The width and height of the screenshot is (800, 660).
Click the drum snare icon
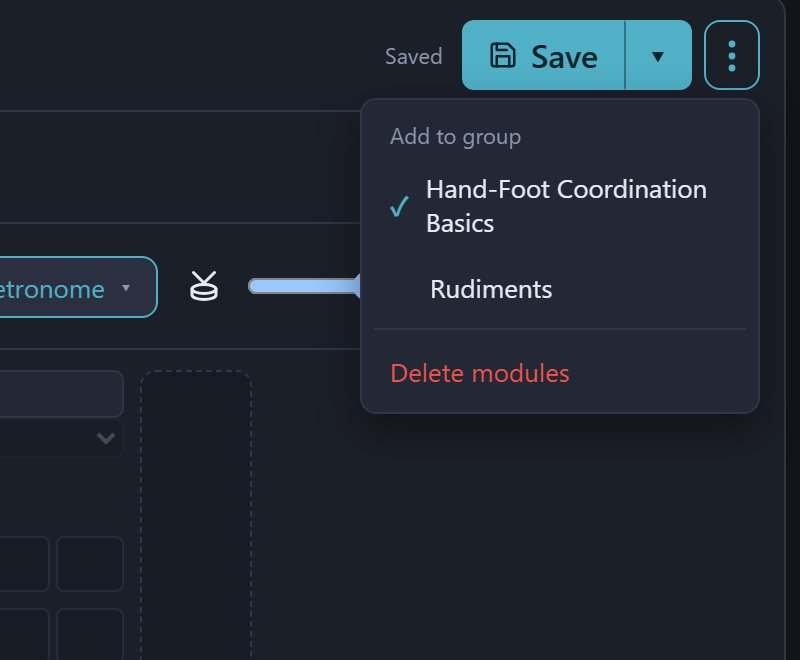coord(204,286)
